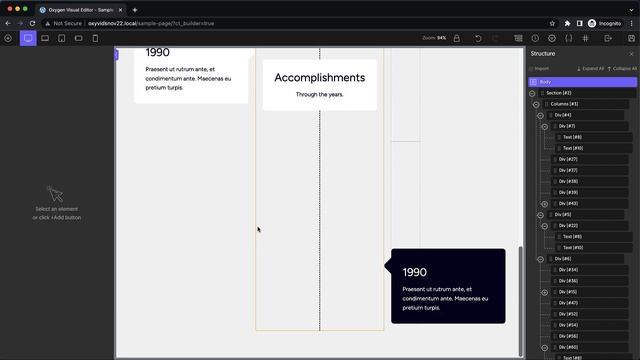
Task: Select the Div [#38] row
Action: tap(589, 181)
